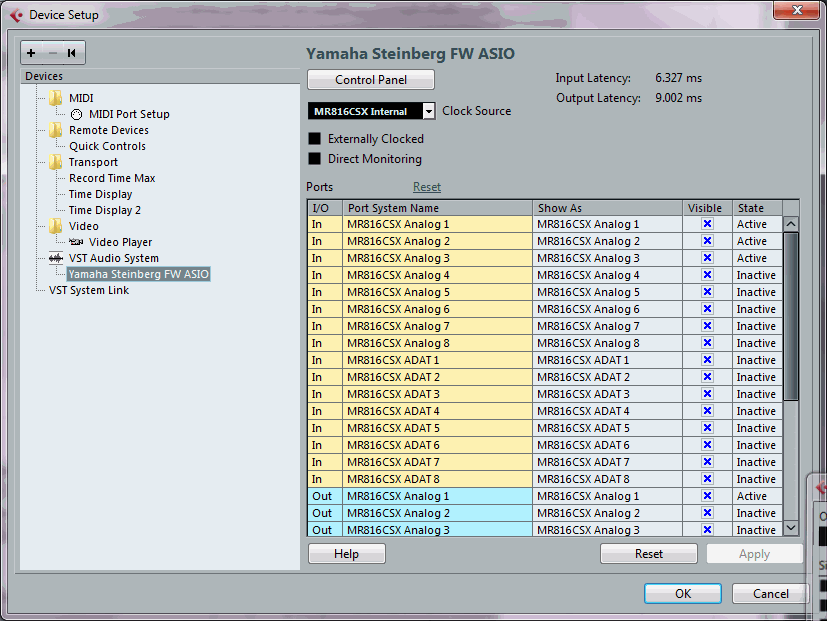The height and width of the screenshot is (621, 827).
Task: Click the reset devices icon in the toolbar
Action: pyautogui.click(x=71, y=53)
